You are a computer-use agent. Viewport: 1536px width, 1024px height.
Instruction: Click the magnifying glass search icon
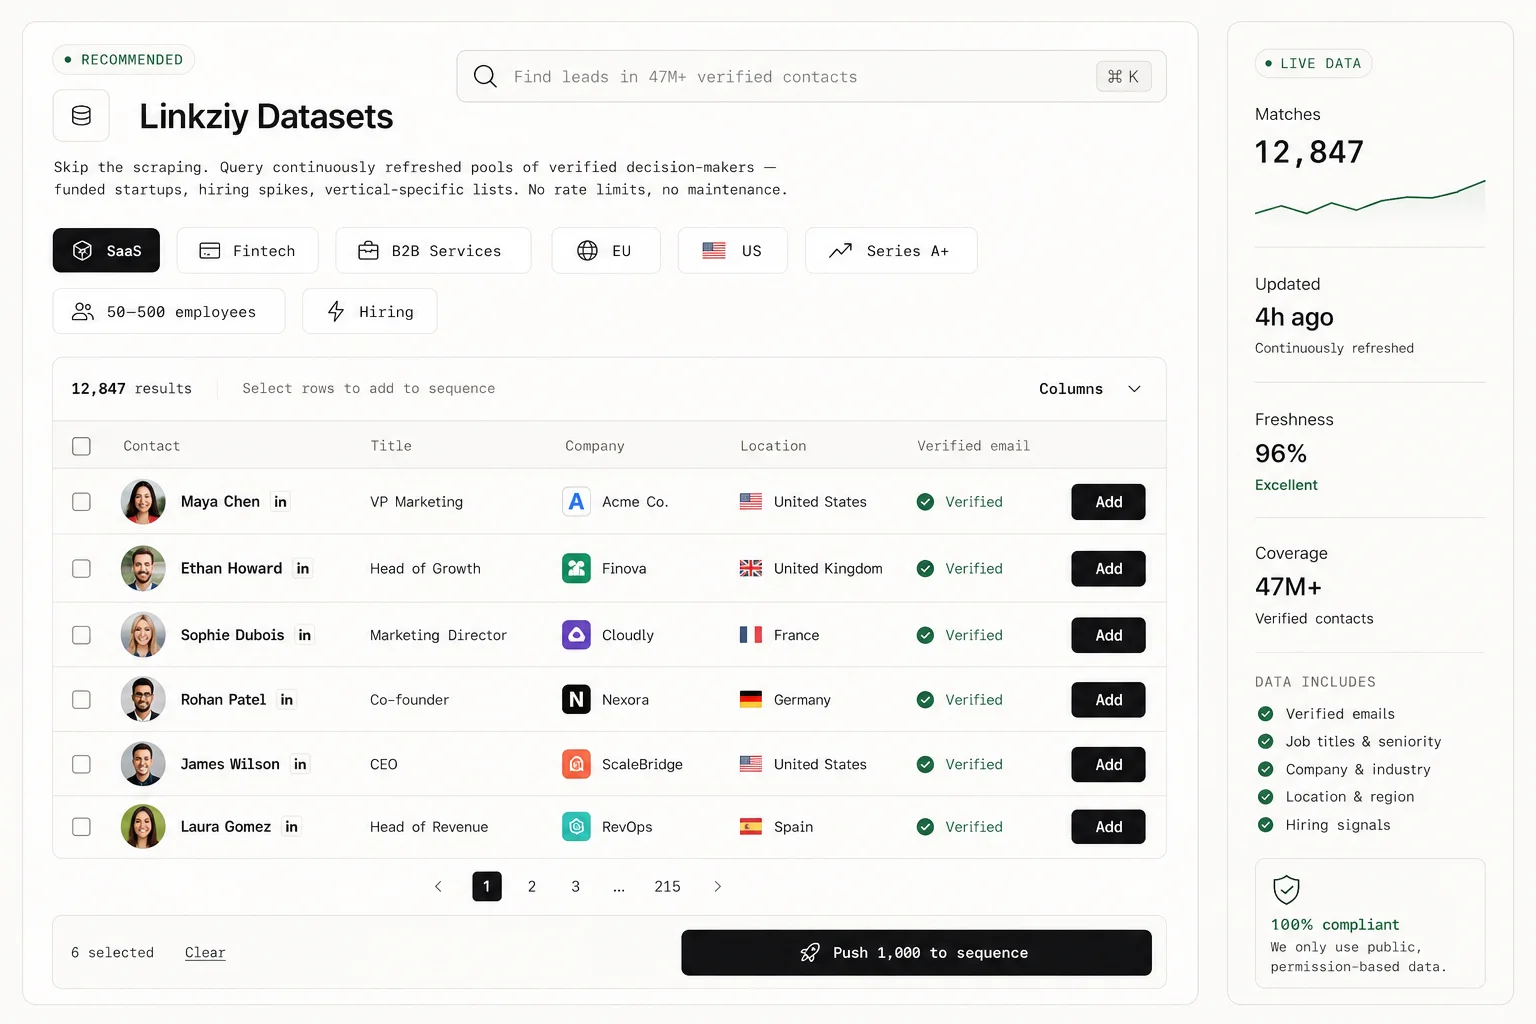pos(485,76)
